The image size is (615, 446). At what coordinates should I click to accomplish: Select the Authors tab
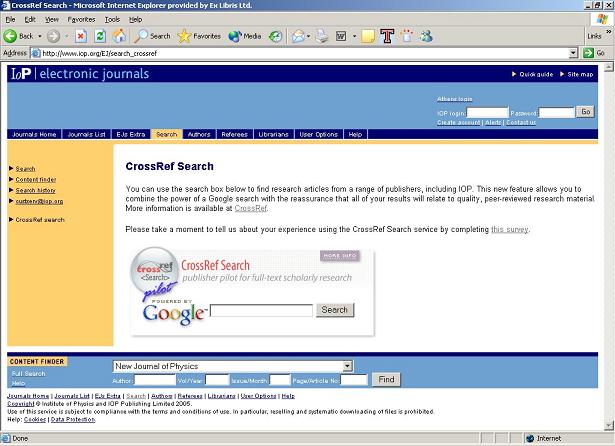199,134
